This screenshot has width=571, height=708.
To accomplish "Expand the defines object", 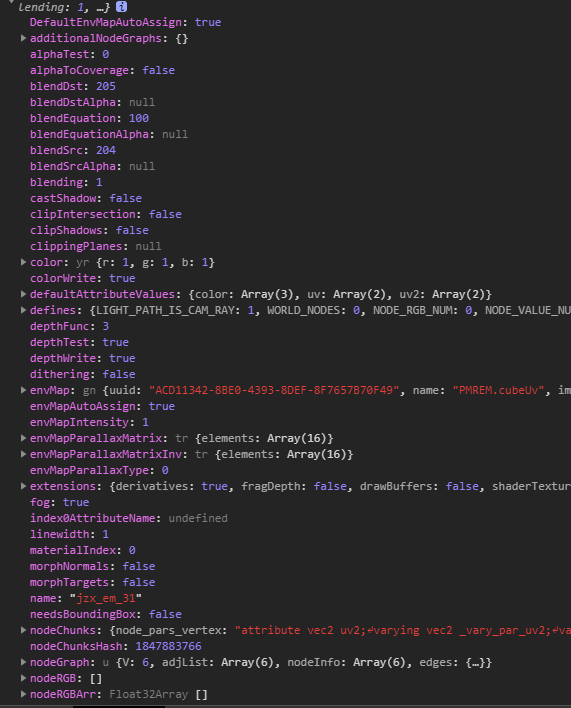I will 23,310.
